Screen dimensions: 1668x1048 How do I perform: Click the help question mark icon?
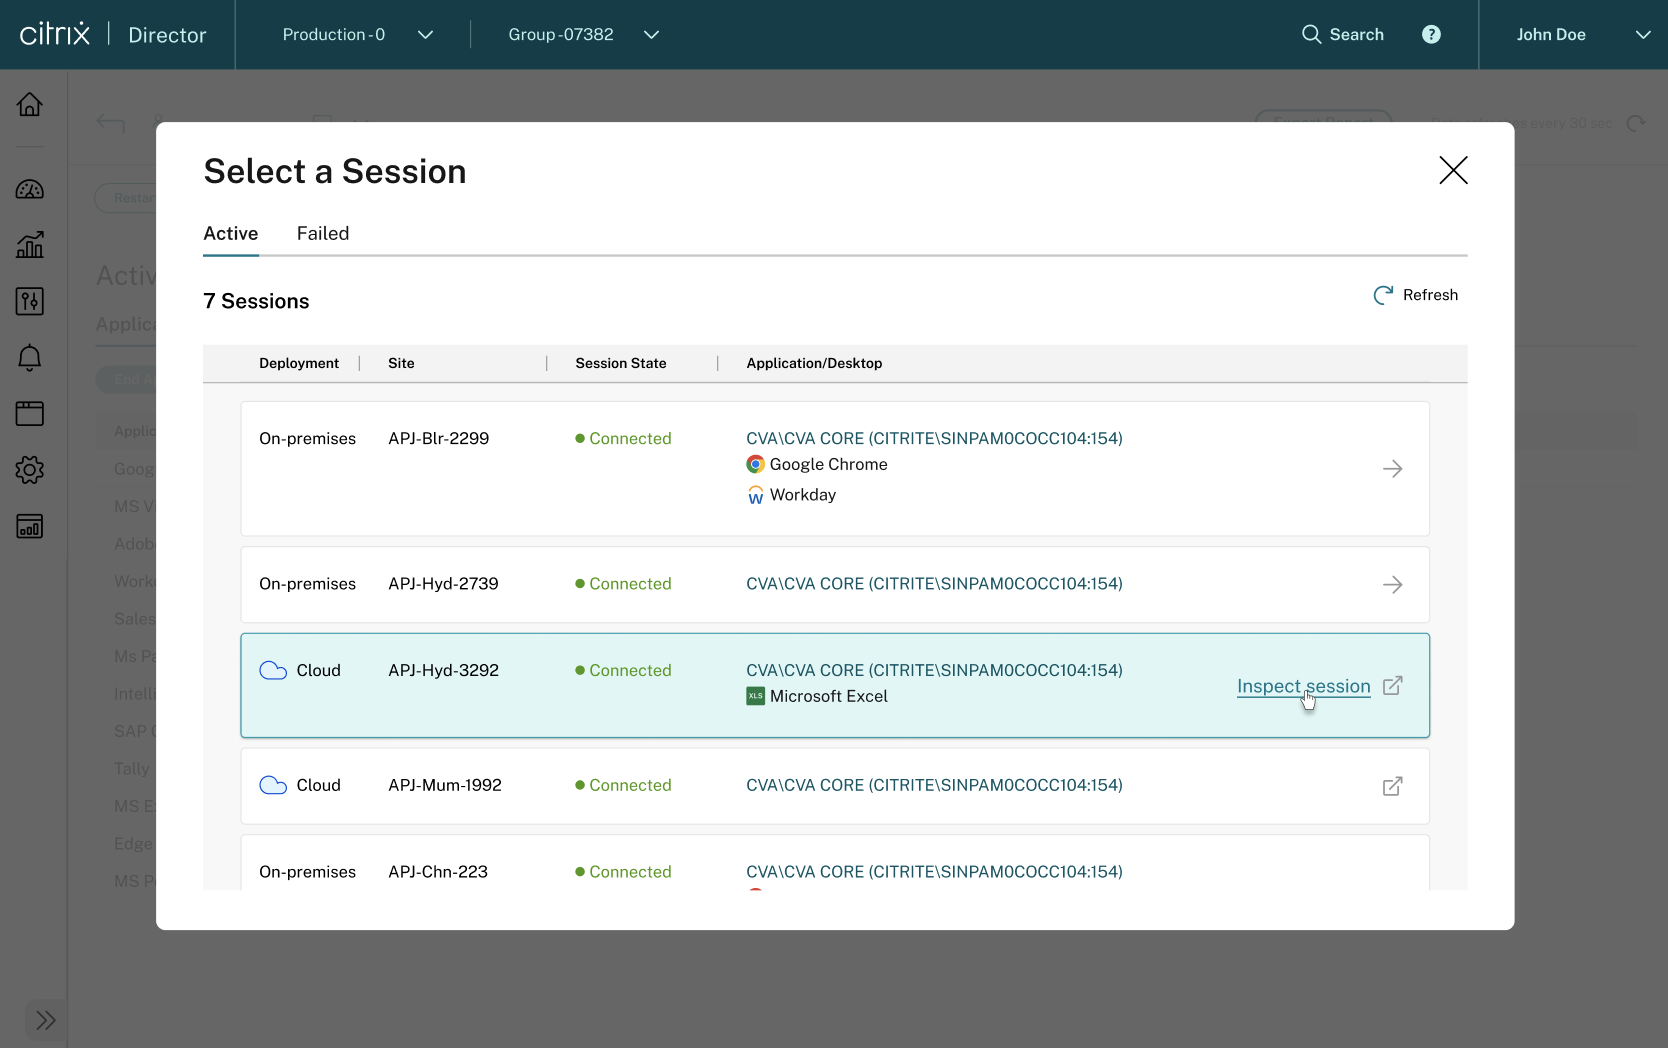[1431, 35]
